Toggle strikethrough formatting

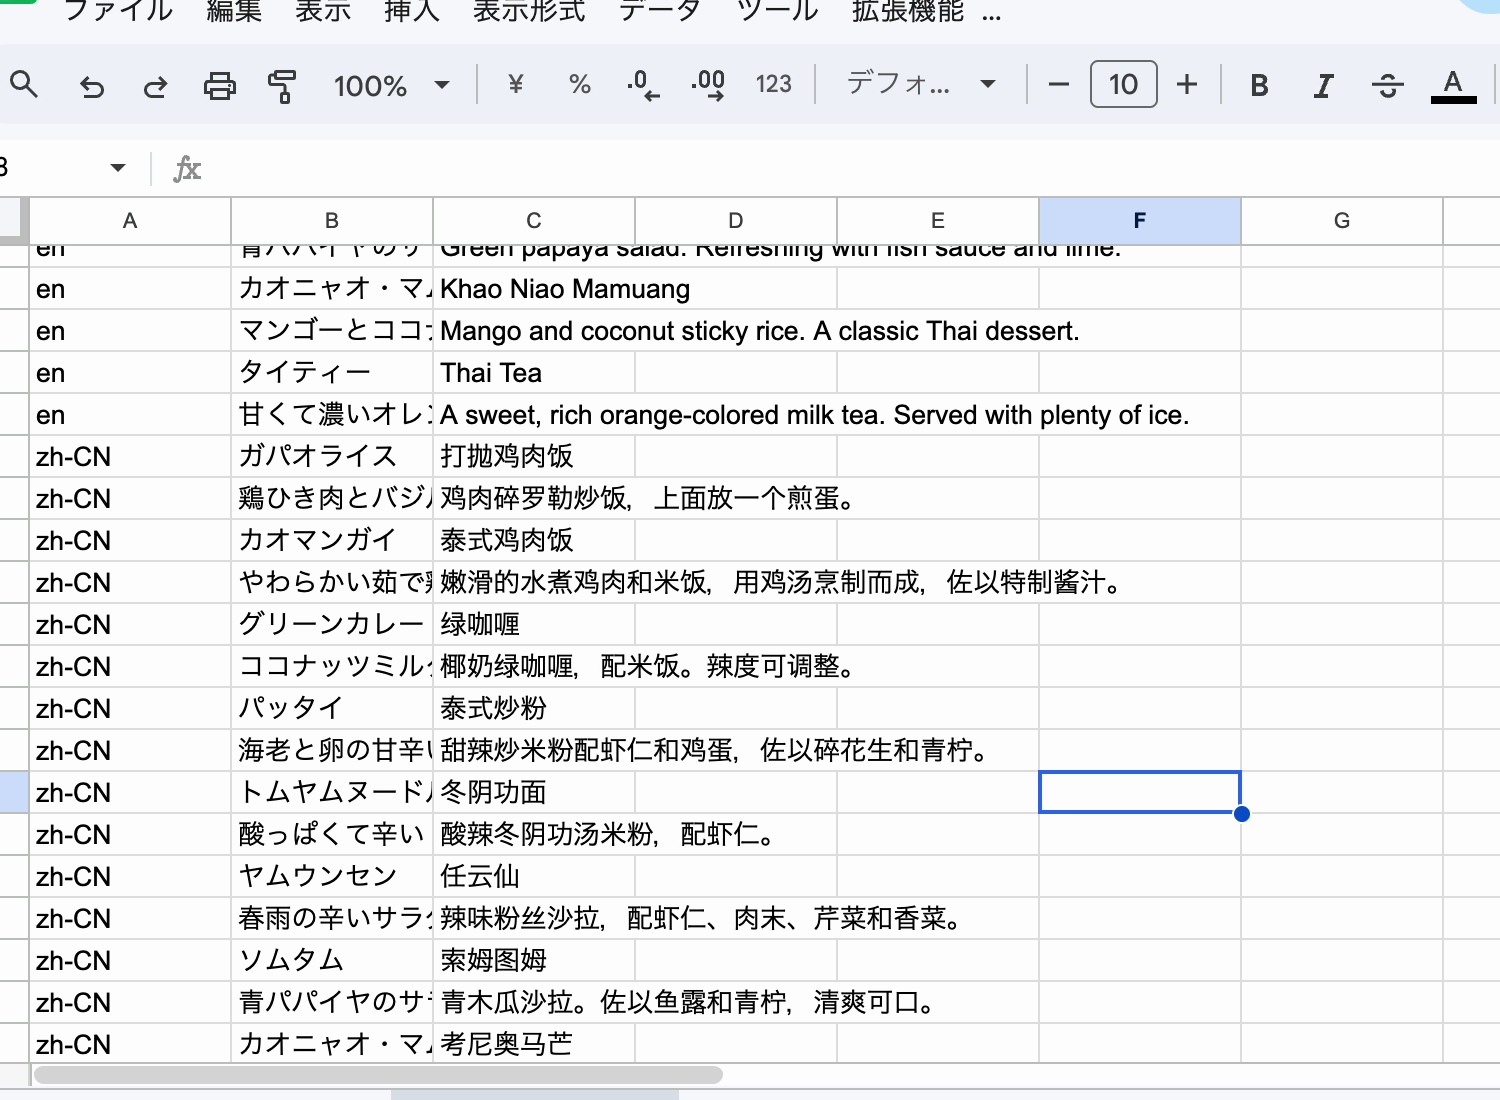click(x=1388, y=86)
